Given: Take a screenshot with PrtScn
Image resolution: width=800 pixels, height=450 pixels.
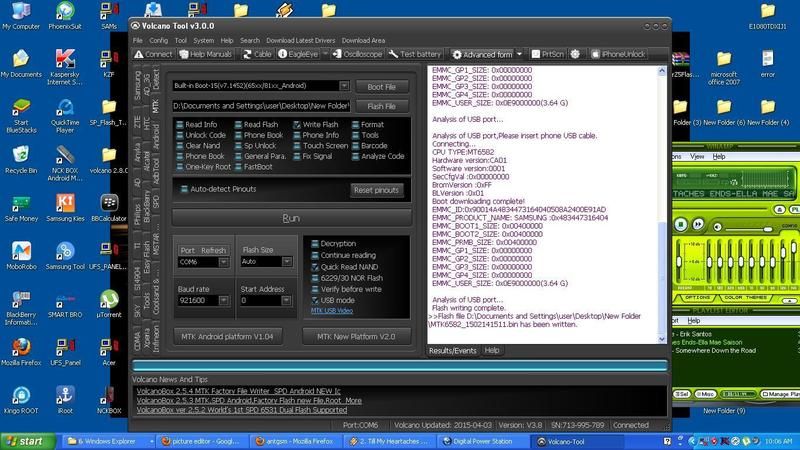Looking at the screenshot, I should (547, 54).
